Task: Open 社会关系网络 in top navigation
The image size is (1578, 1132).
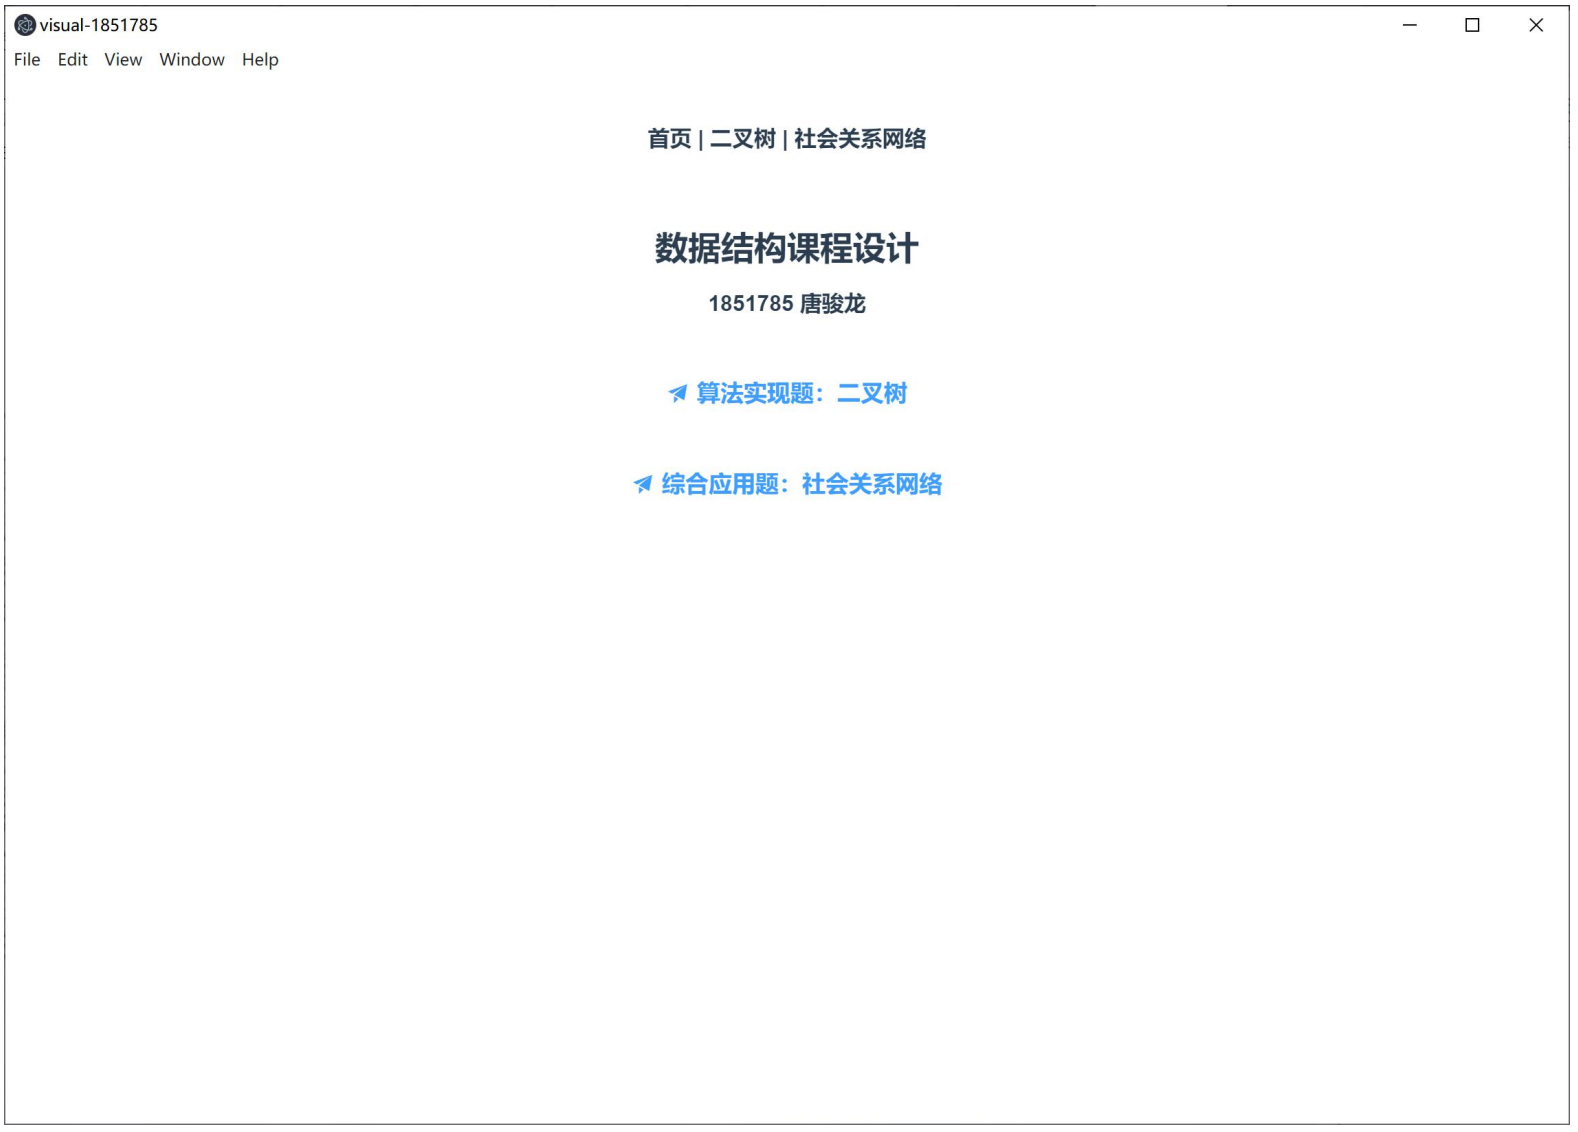Action: 860,139
